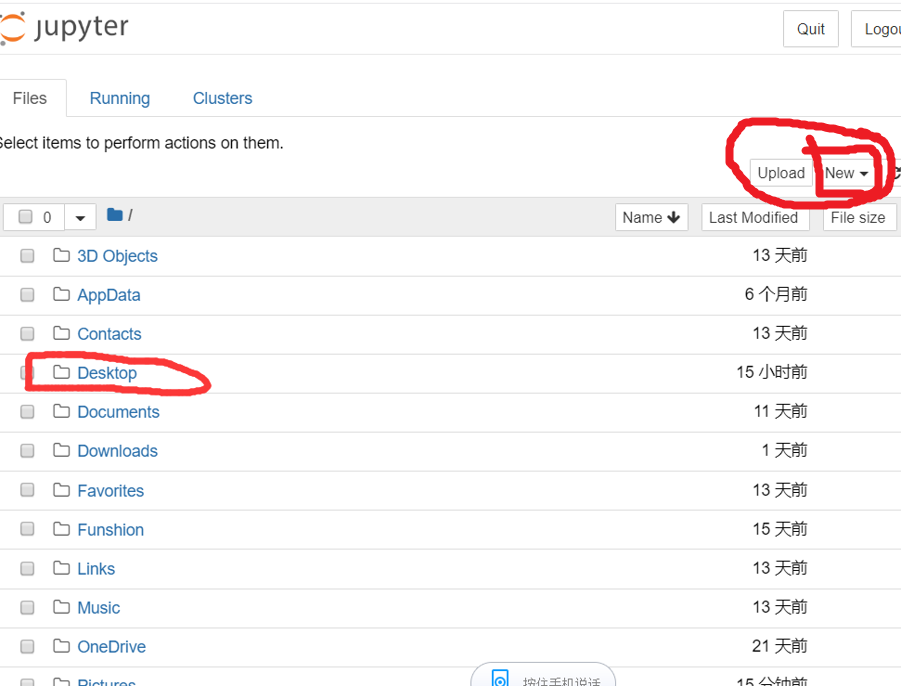901x686 pixels.
Task: Open the selection type dropdown arrow
Action: click(x=80, y=217)
